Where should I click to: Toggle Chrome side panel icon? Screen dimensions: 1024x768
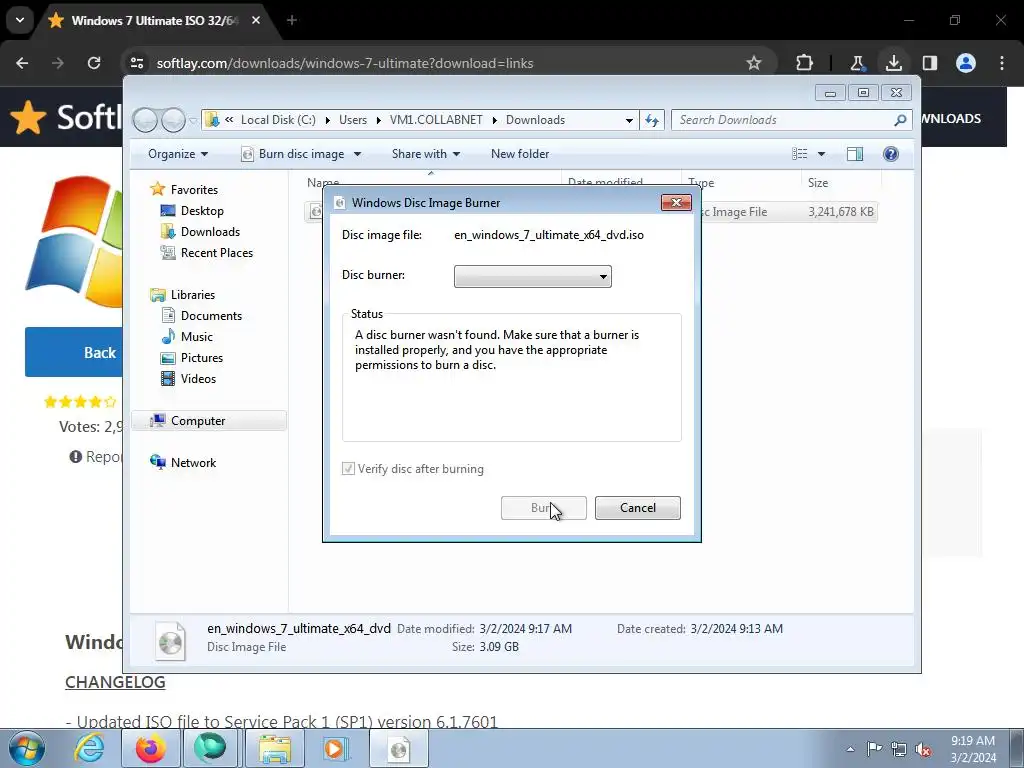929,63
